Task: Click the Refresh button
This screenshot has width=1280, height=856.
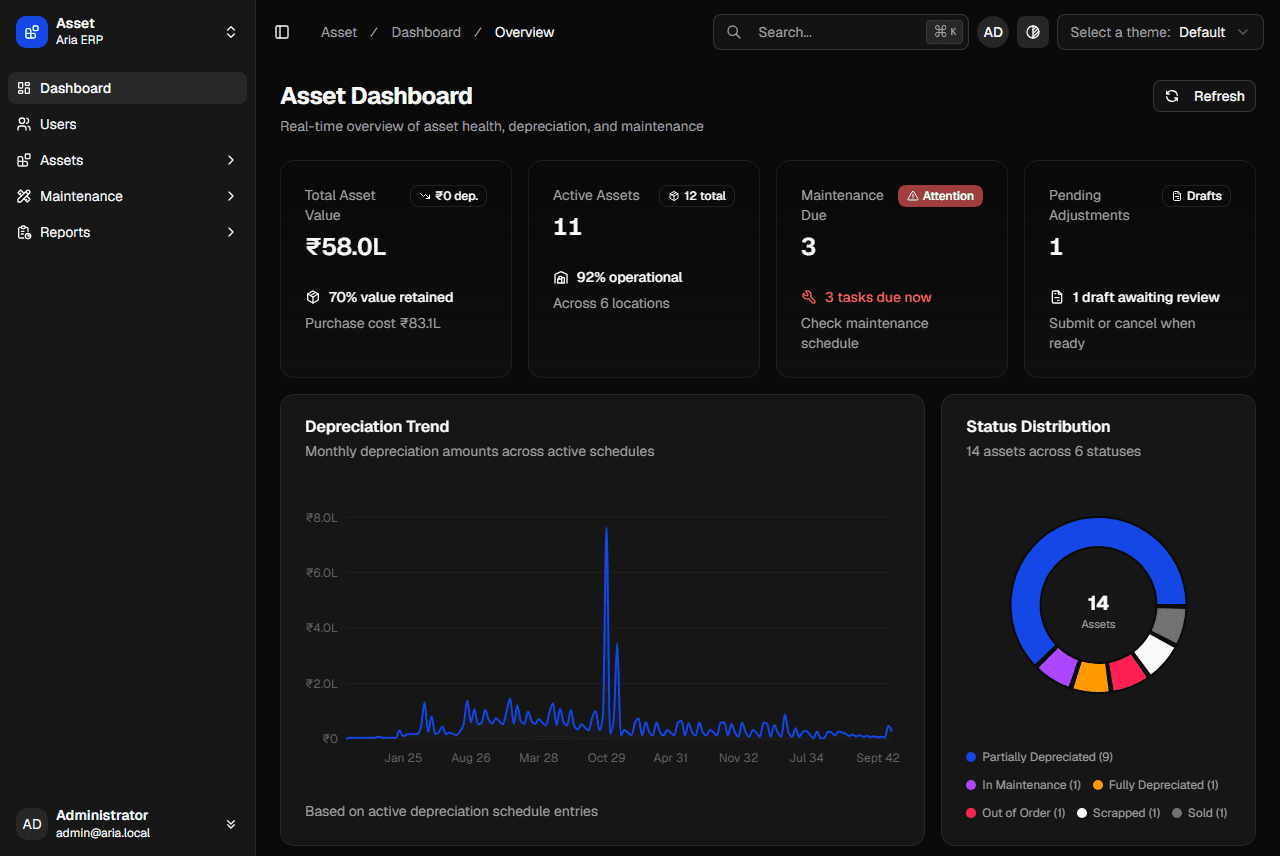Action: [1204, 96]
